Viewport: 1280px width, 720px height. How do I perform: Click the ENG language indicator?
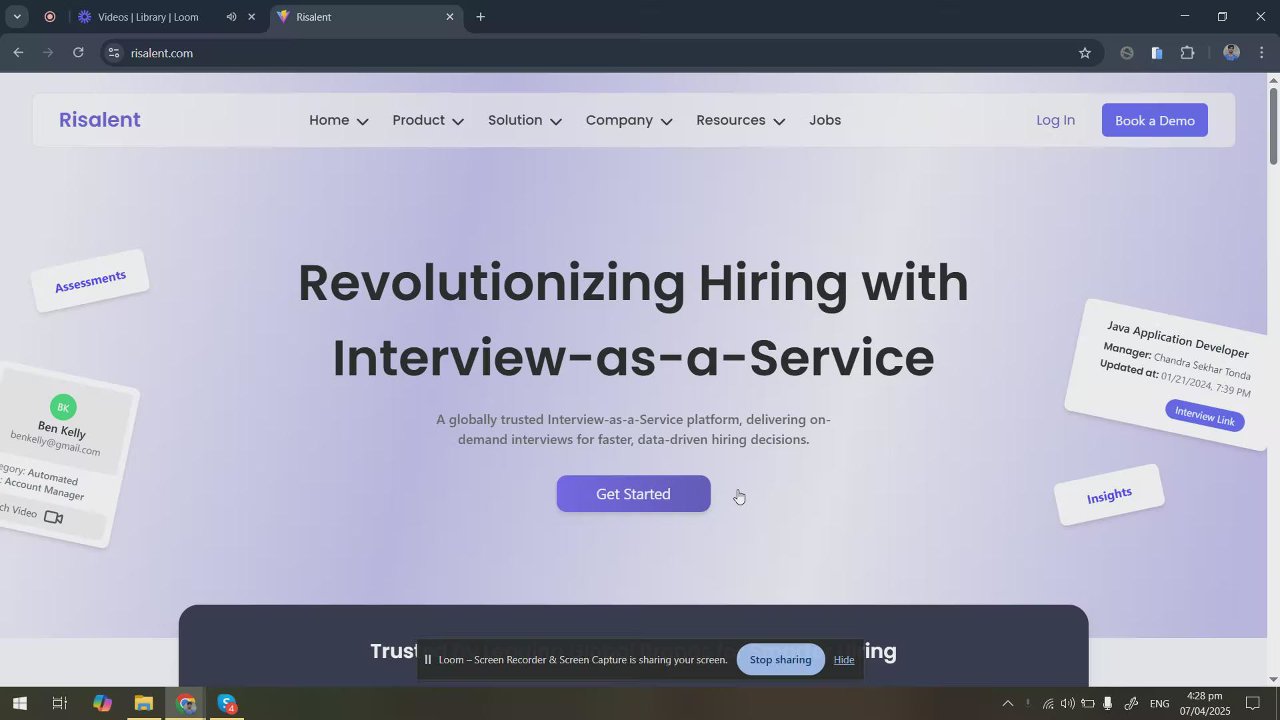click(1160, 704)
